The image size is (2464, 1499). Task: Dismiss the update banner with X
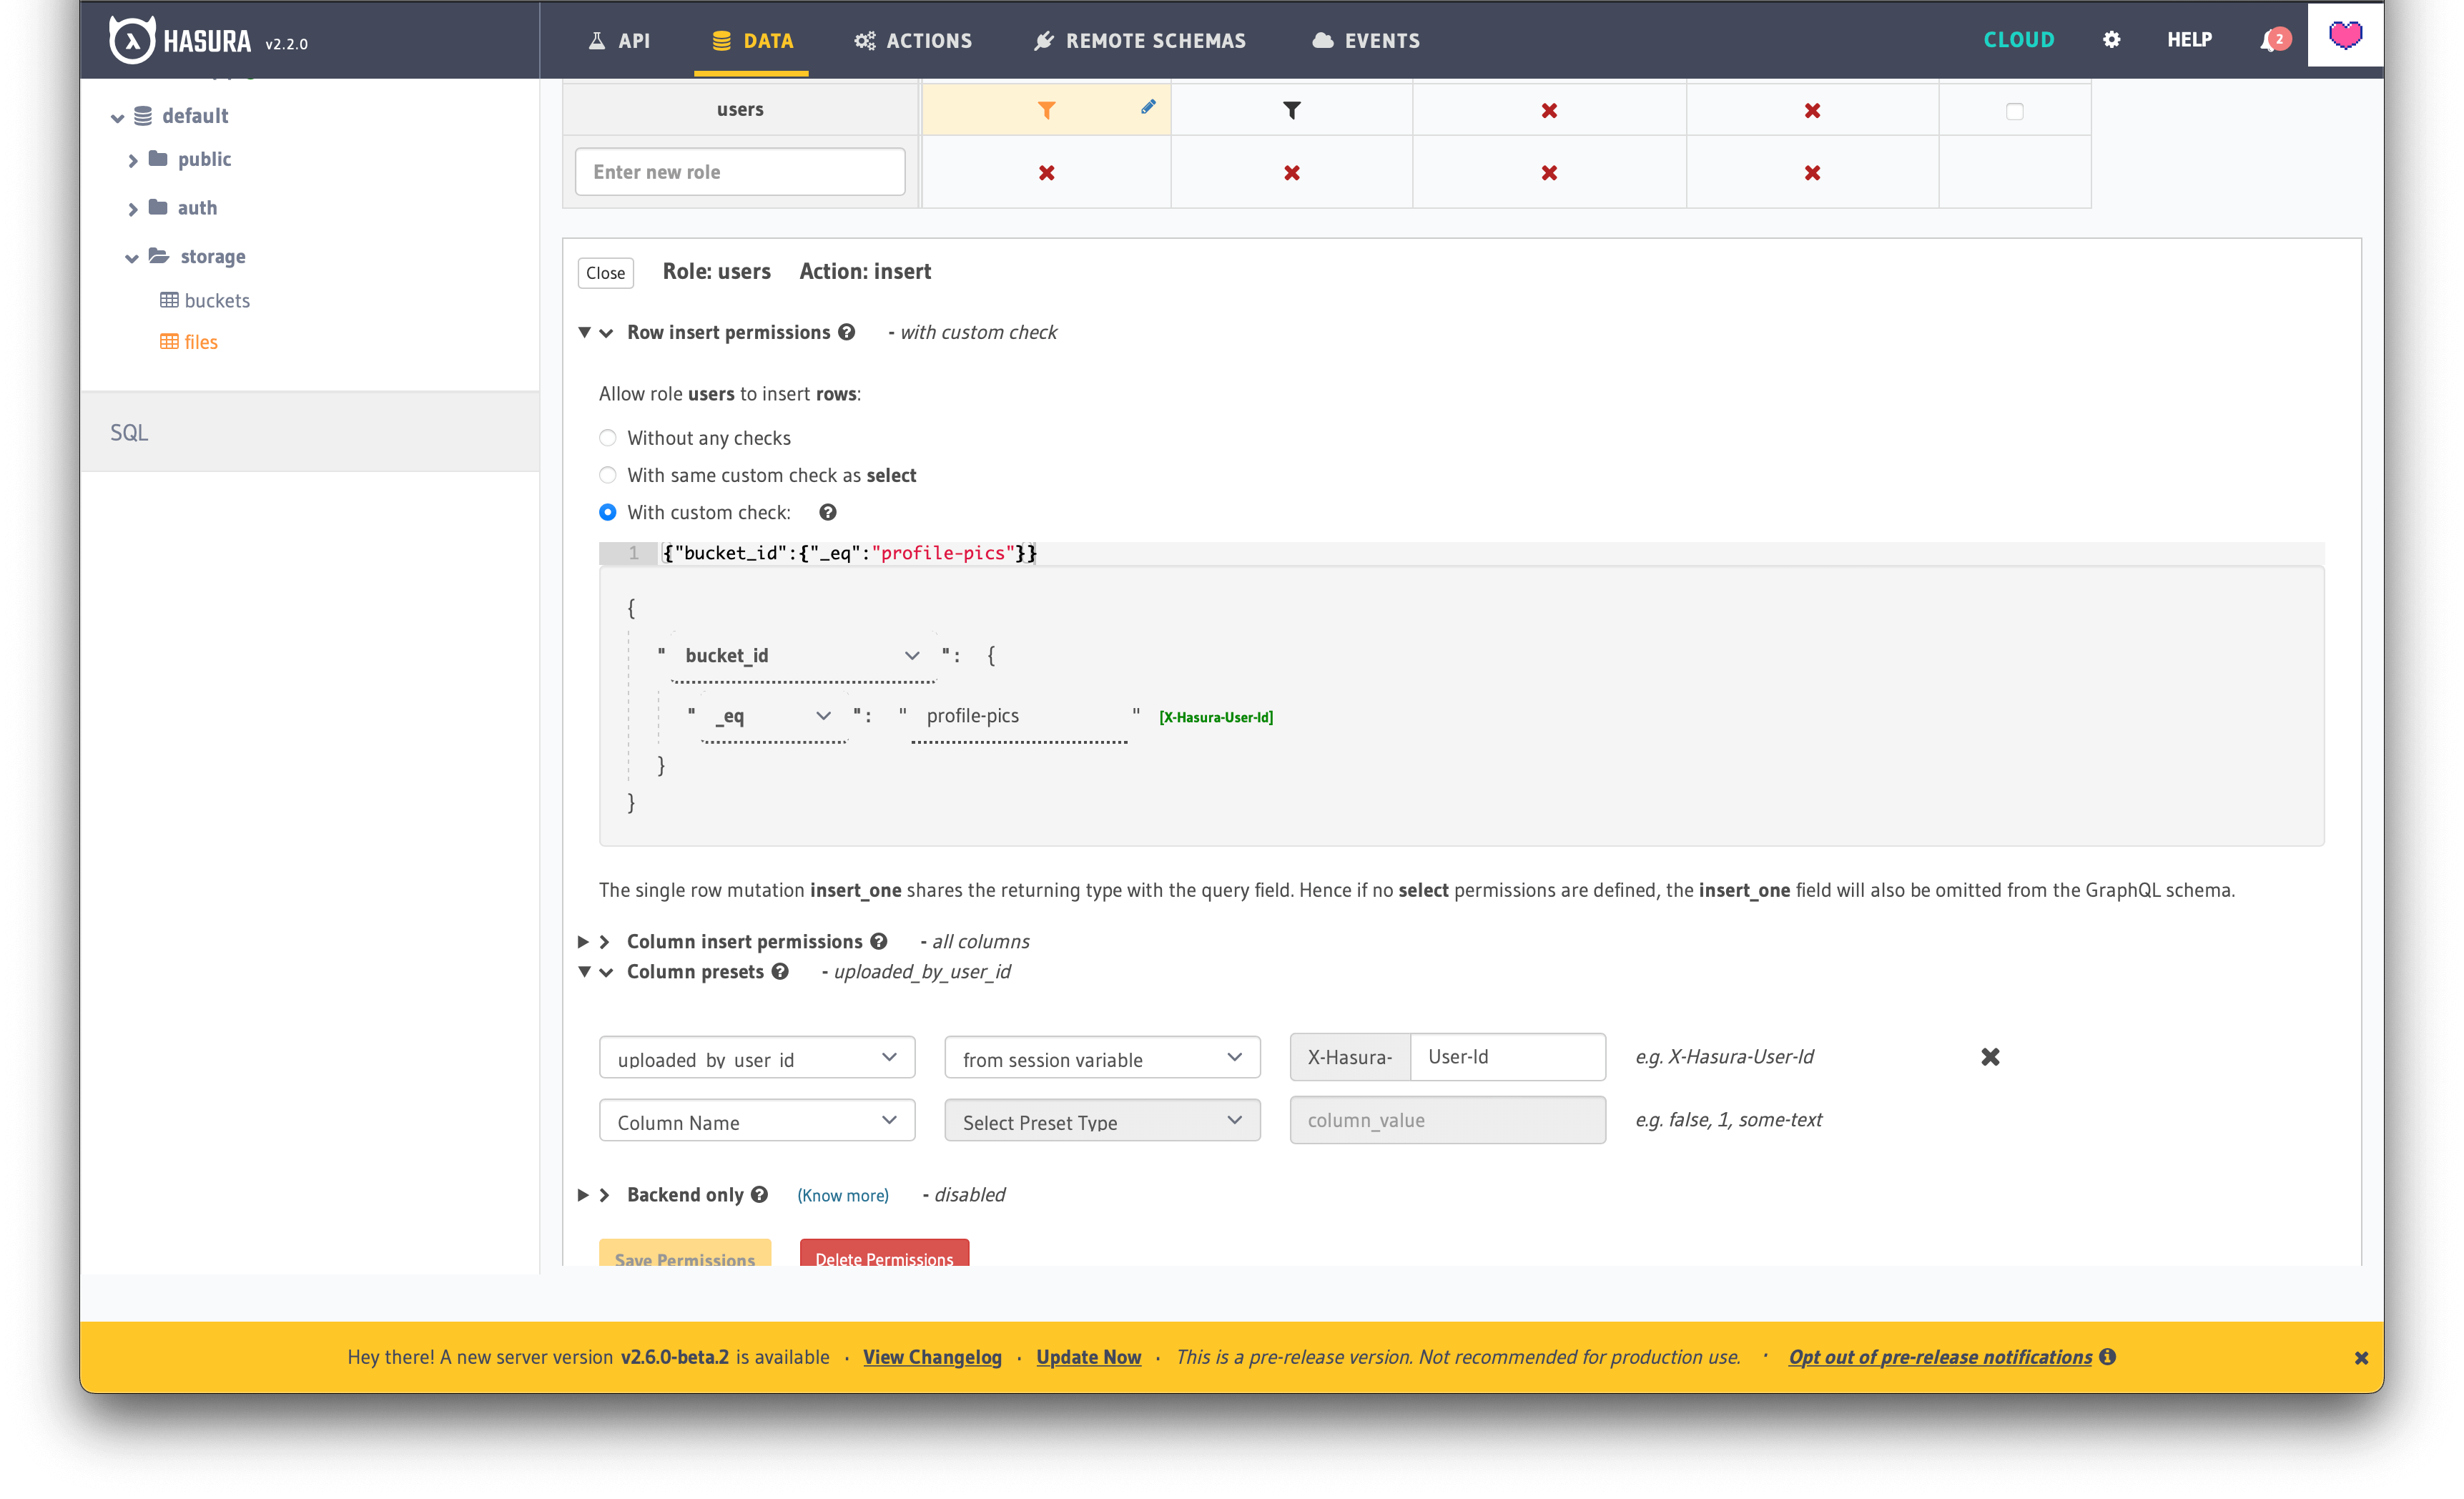[2361, 1357]
